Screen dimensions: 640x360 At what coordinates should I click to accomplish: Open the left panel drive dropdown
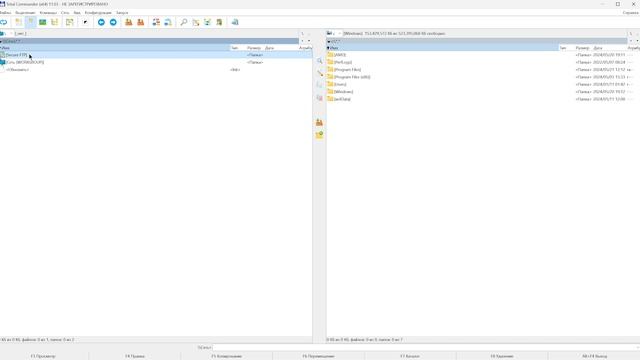pyautogui.click(x=7, y=33)
